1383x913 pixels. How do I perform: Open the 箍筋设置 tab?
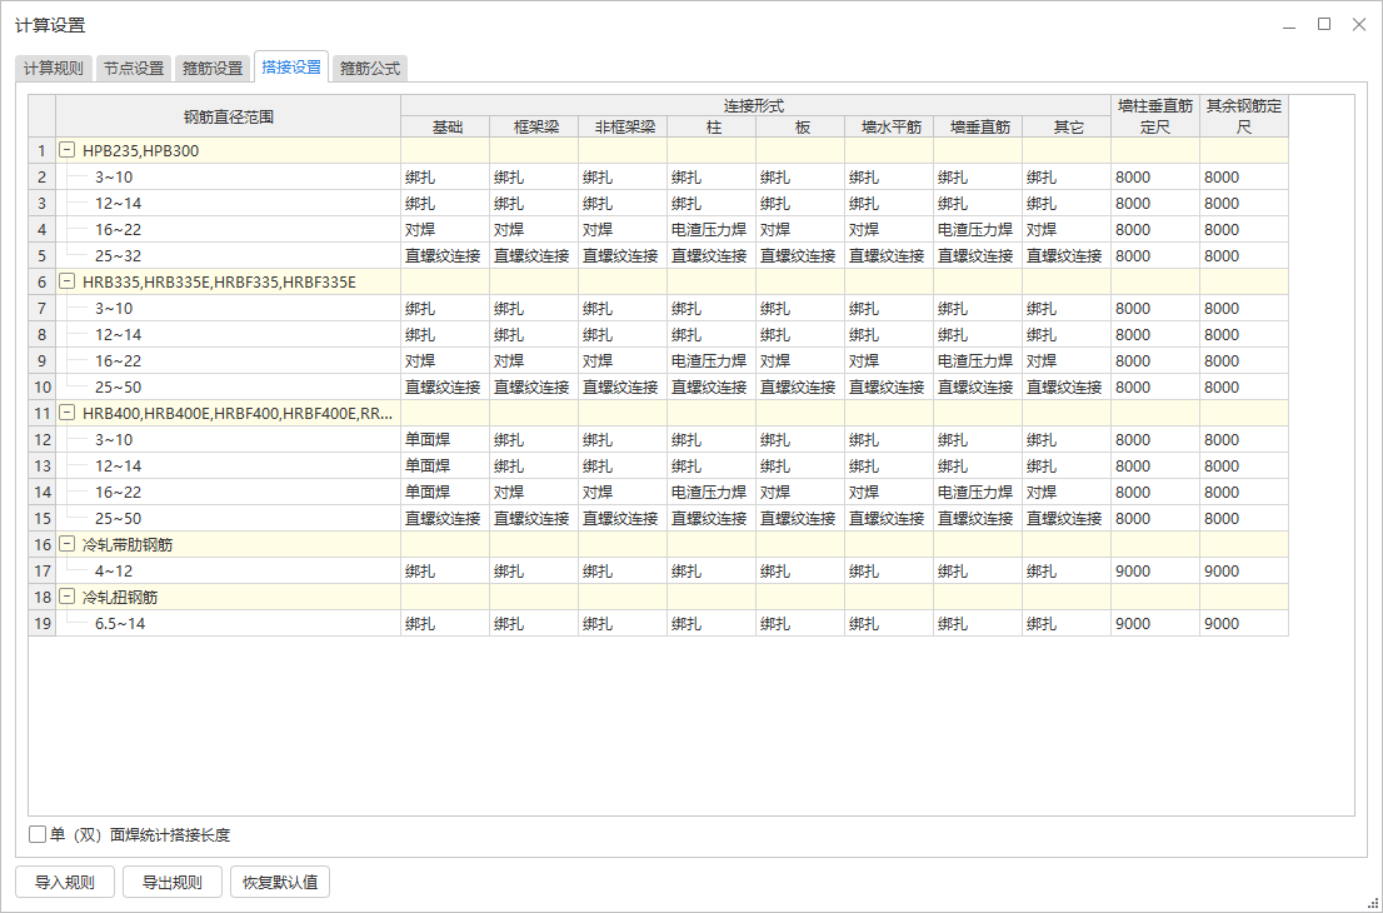[212, 68]
